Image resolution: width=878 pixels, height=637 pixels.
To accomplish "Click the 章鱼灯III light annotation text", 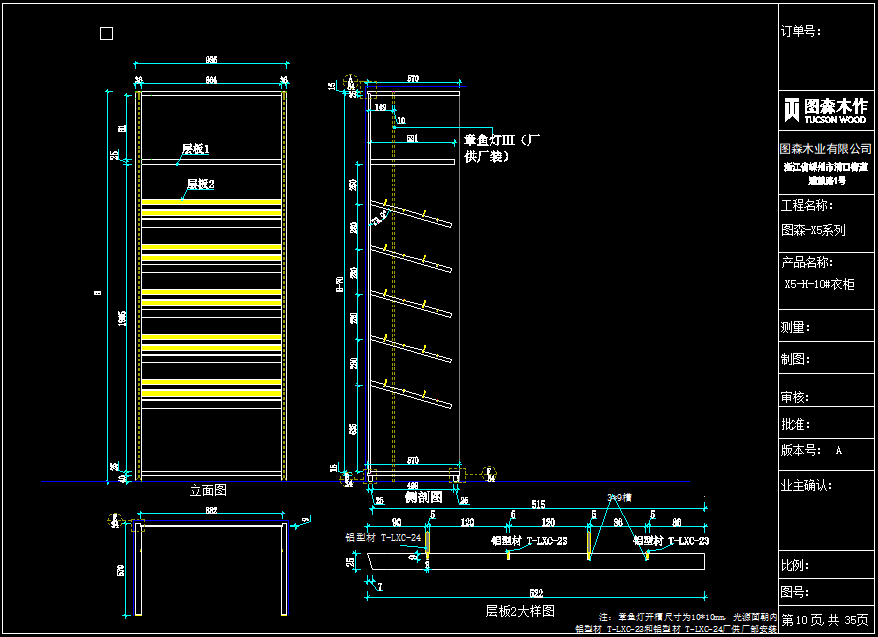I will 502,148.
